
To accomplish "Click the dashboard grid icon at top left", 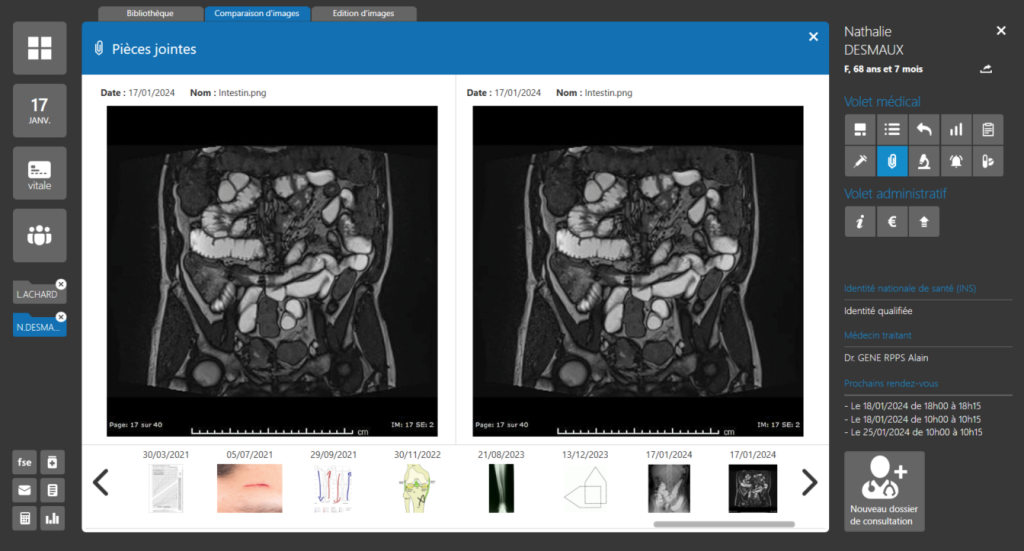I will [40, 48].
